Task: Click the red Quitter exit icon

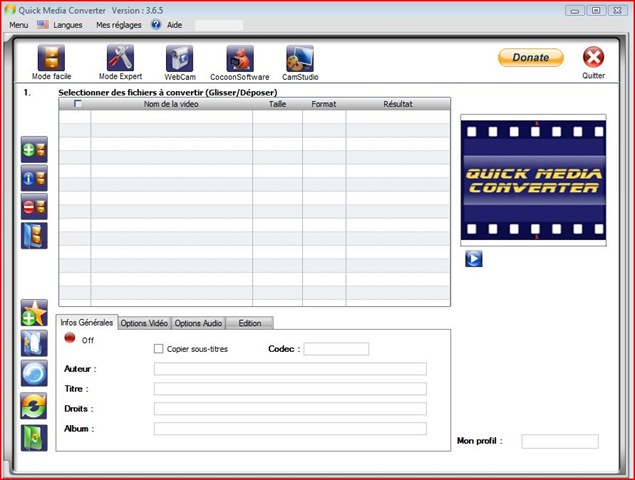Action: coord(593,57)
